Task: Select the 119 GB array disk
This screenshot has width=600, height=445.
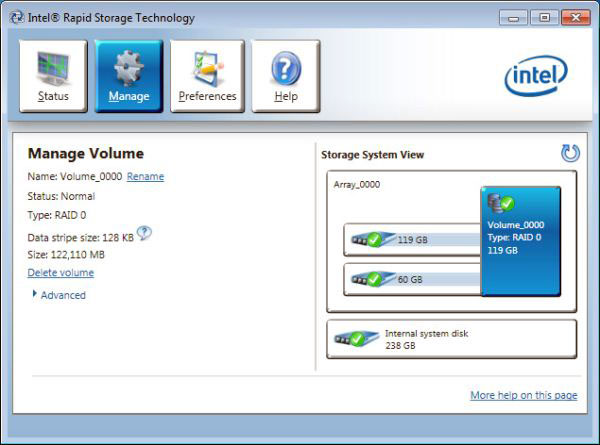Action: 412,240
